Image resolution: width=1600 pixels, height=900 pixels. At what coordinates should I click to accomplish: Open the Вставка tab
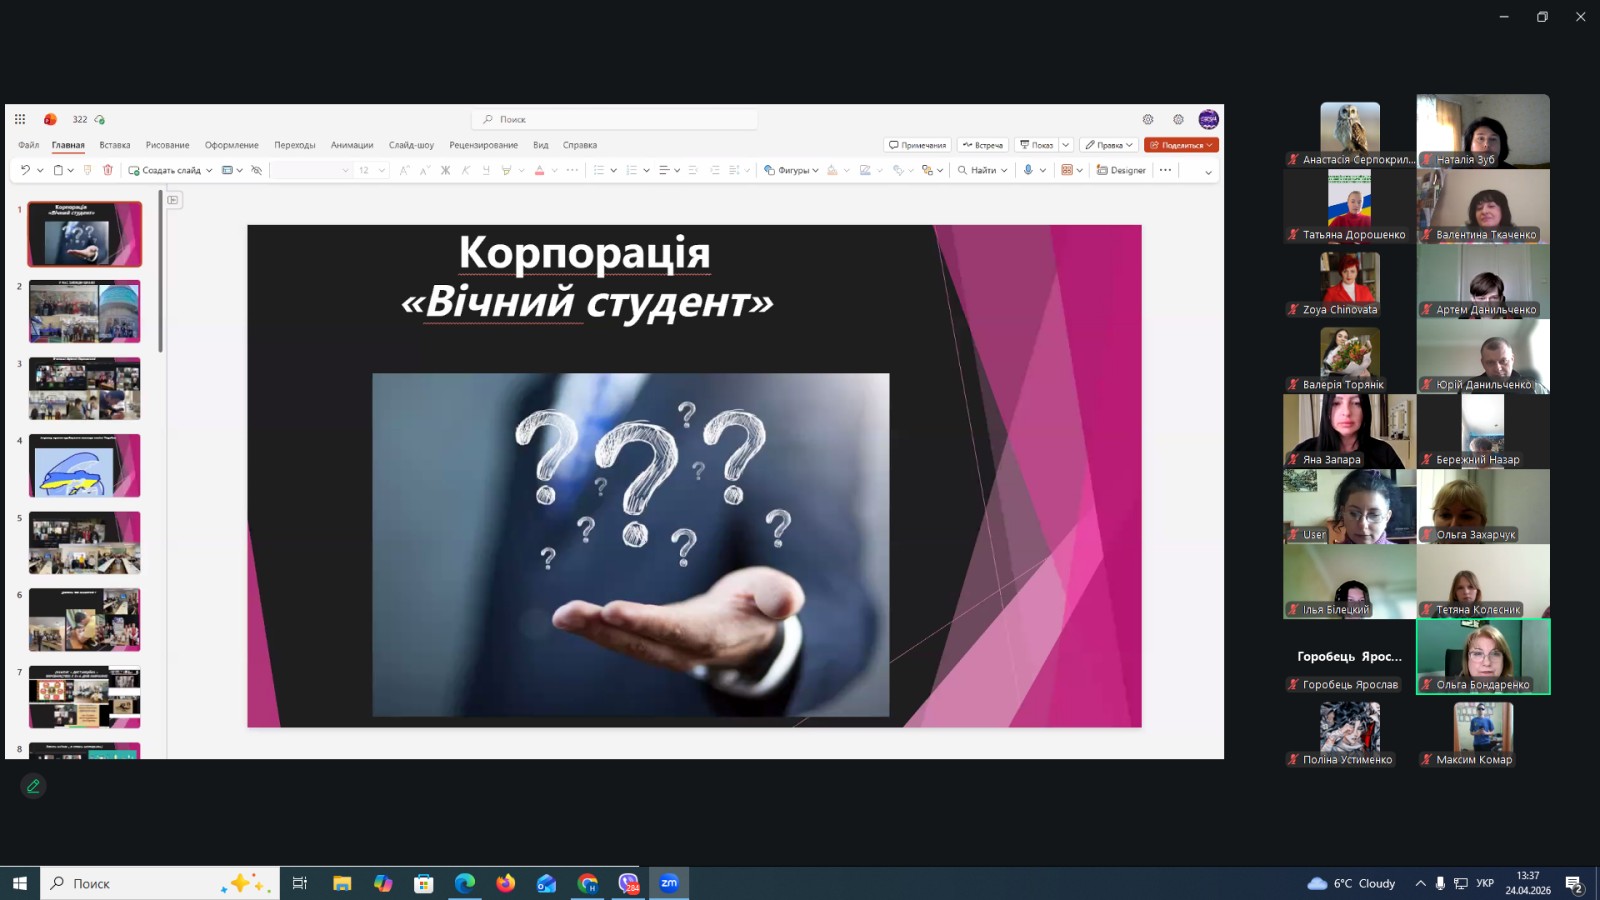click(x=115, y=145)
